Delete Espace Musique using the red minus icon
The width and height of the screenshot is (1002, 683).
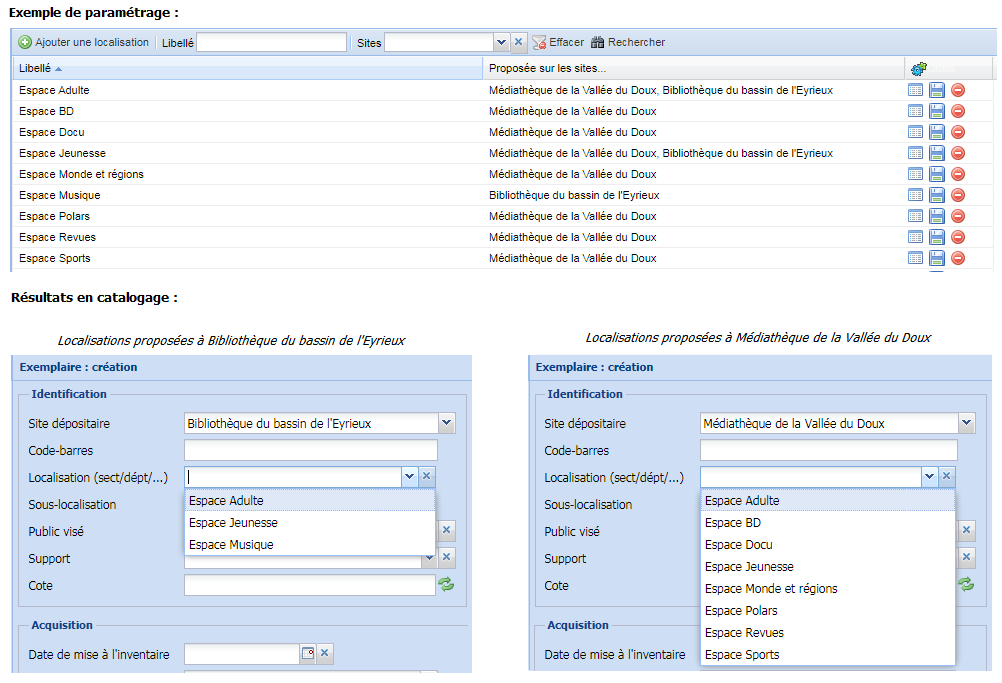[x=957, y=195]
